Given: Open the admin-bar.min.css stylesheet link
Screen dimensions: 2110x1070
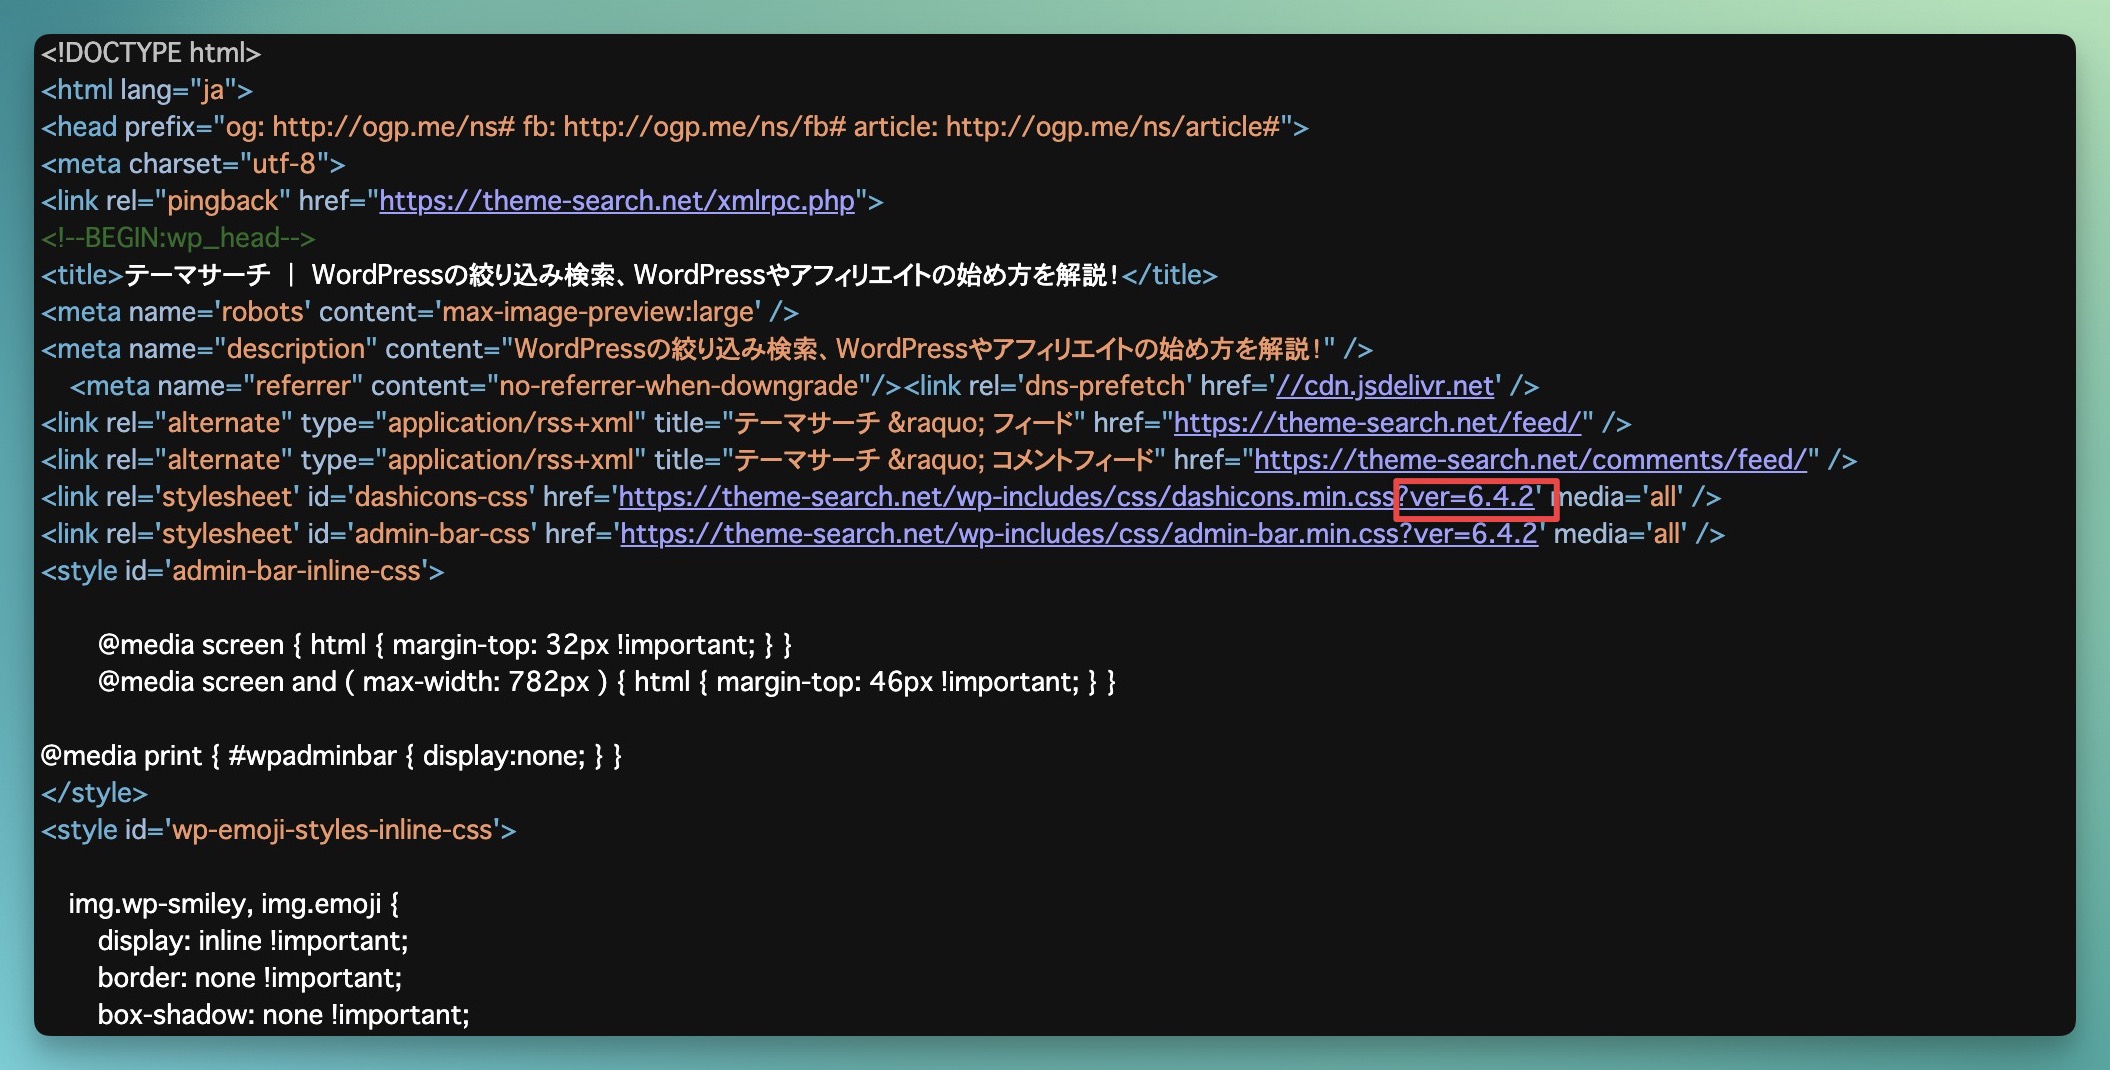Looking at the screenshot, I should pos(1079,534).
